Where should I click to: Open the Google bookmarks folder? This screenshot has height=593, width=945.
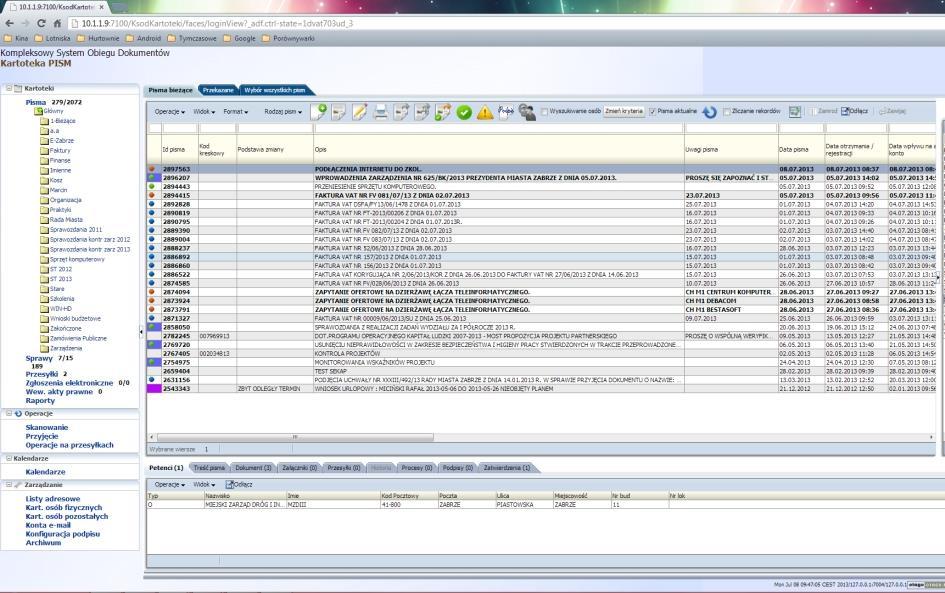click(x=240, y=38)
